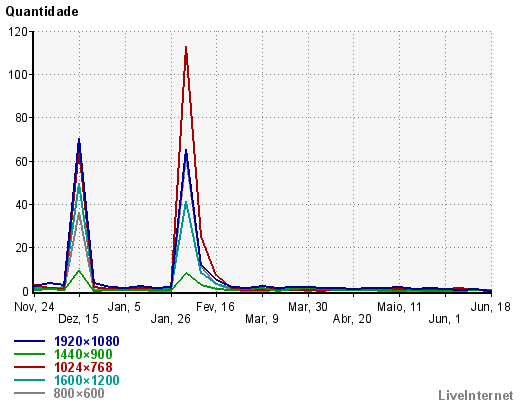Click the green 1440×900 peak at Dez, 15
Viewport: 520px width, 405px height.
79,271
